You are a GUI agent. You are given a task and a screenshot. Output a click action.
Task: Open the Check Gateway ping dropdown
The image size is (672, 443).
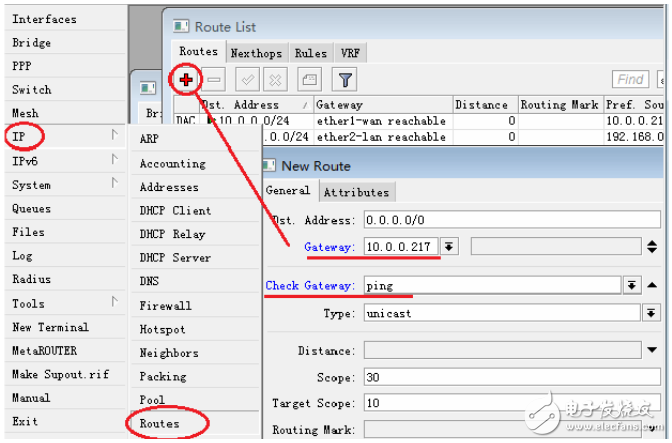click(x=631, y=286)
